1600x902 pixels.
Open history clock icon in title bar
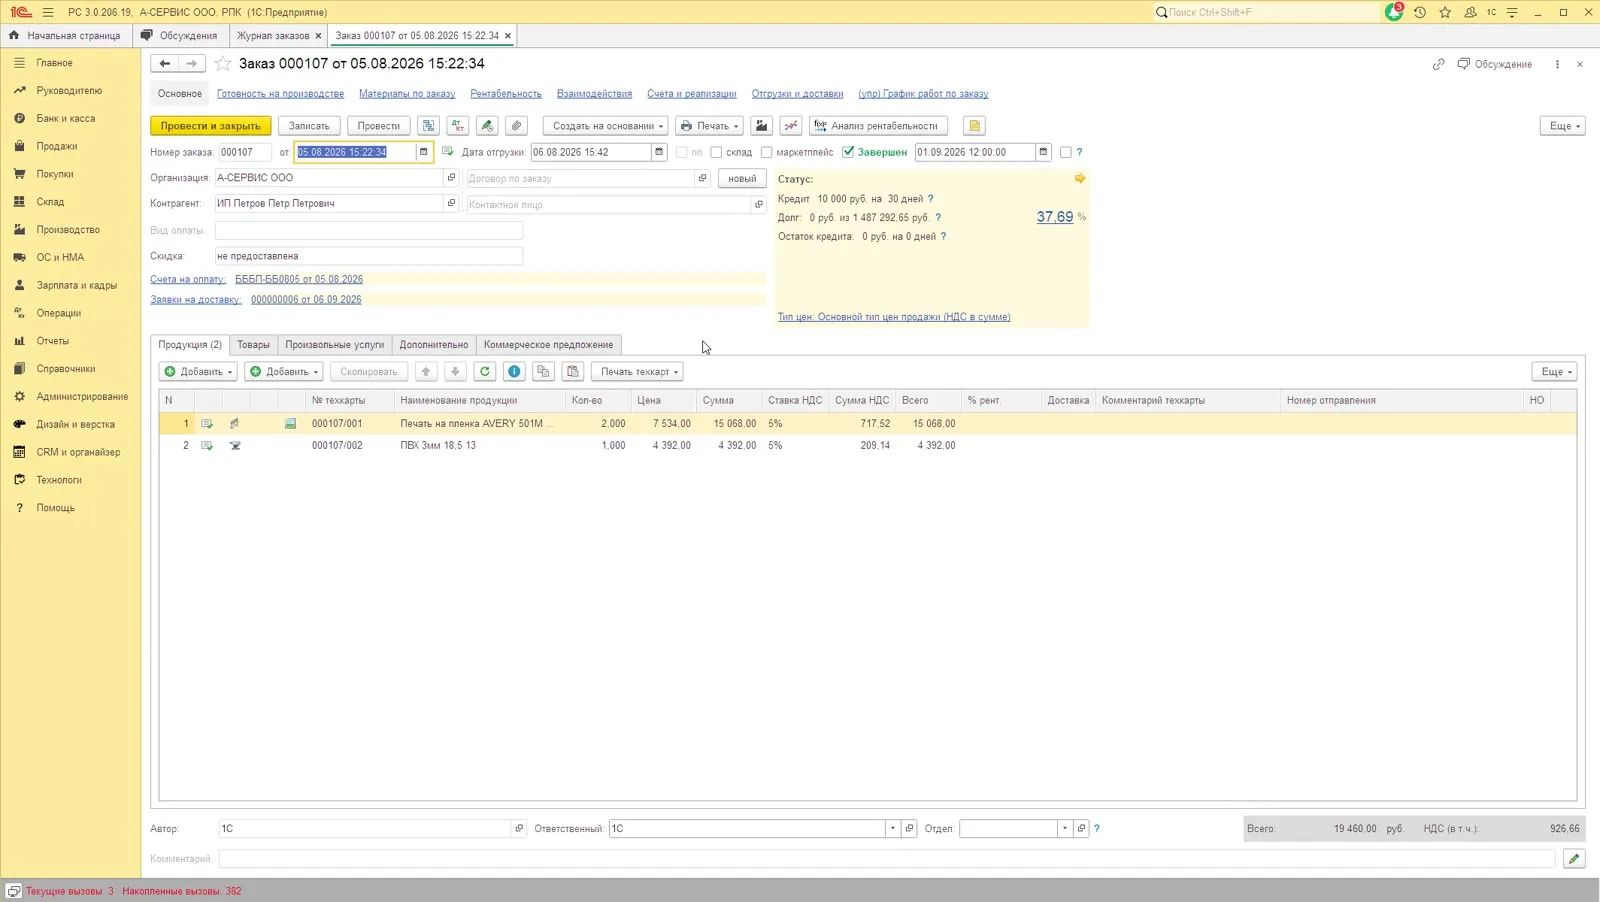pyautogui.click(x=1419, y=12)
